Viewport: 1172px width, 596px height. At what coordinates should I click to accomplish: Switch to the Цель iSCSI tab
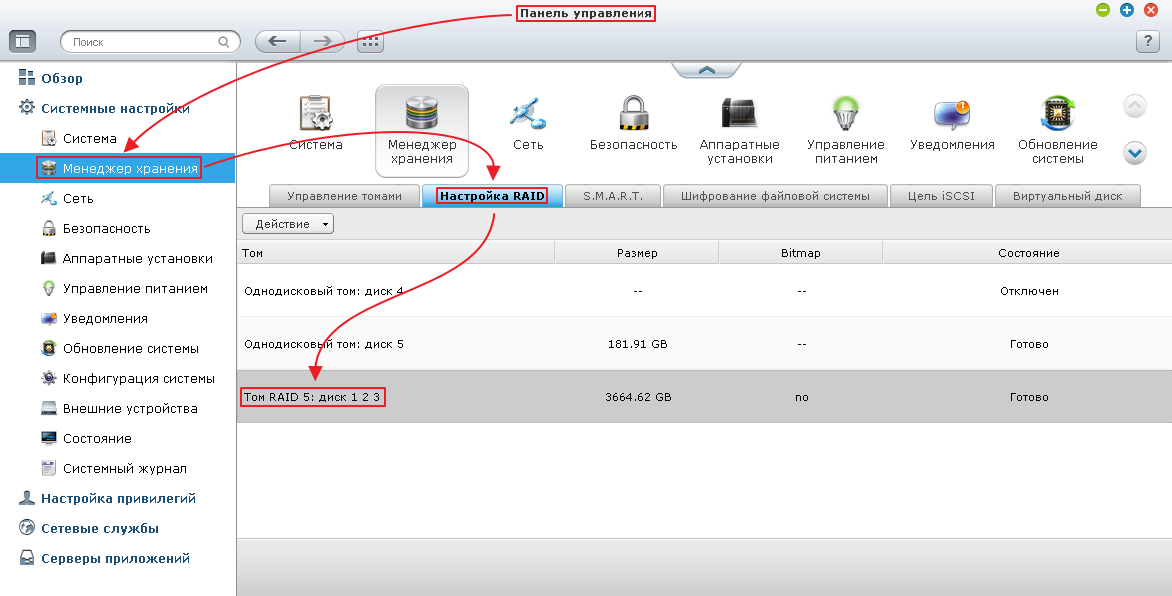pyautogui.click(x=941, y=196)
